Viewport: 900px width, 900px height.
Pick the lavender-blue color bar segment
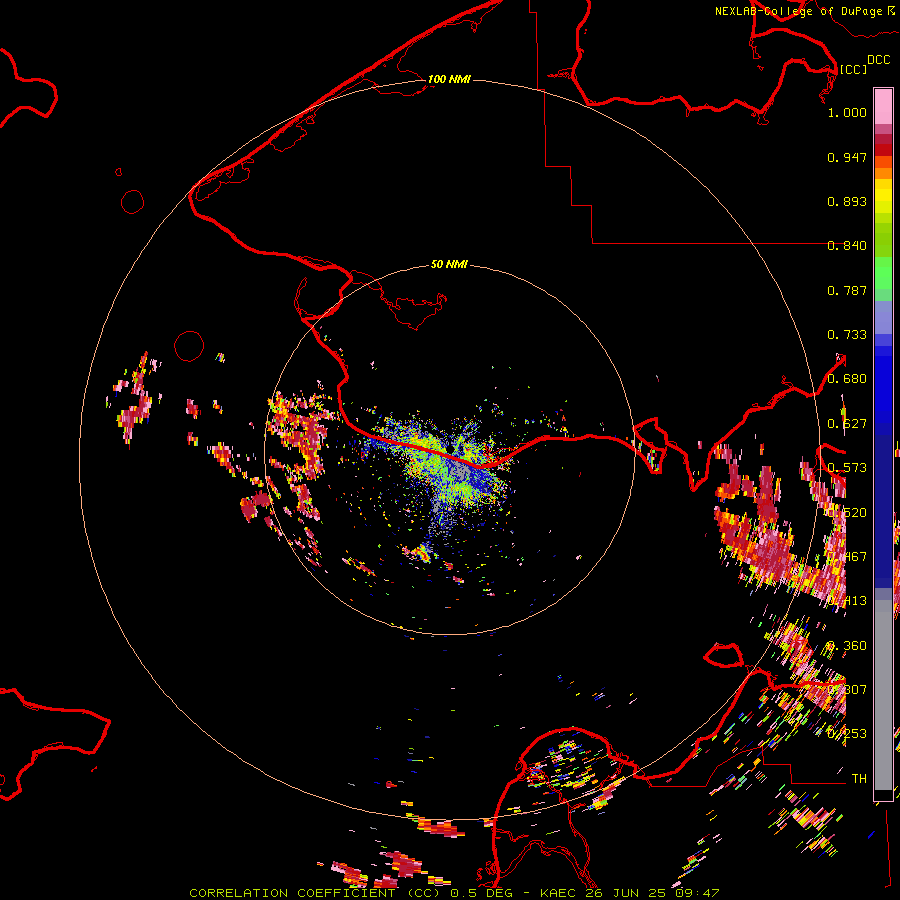coord(883,317)
